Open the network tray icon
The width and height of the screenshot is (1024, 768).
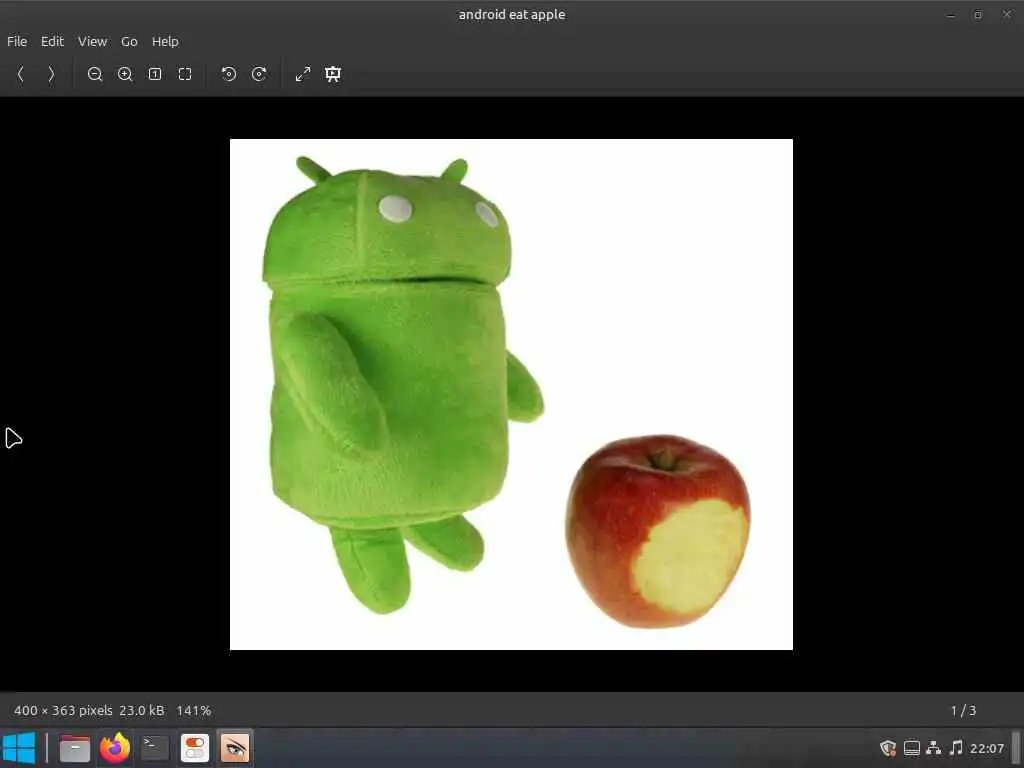click(934, 748)
